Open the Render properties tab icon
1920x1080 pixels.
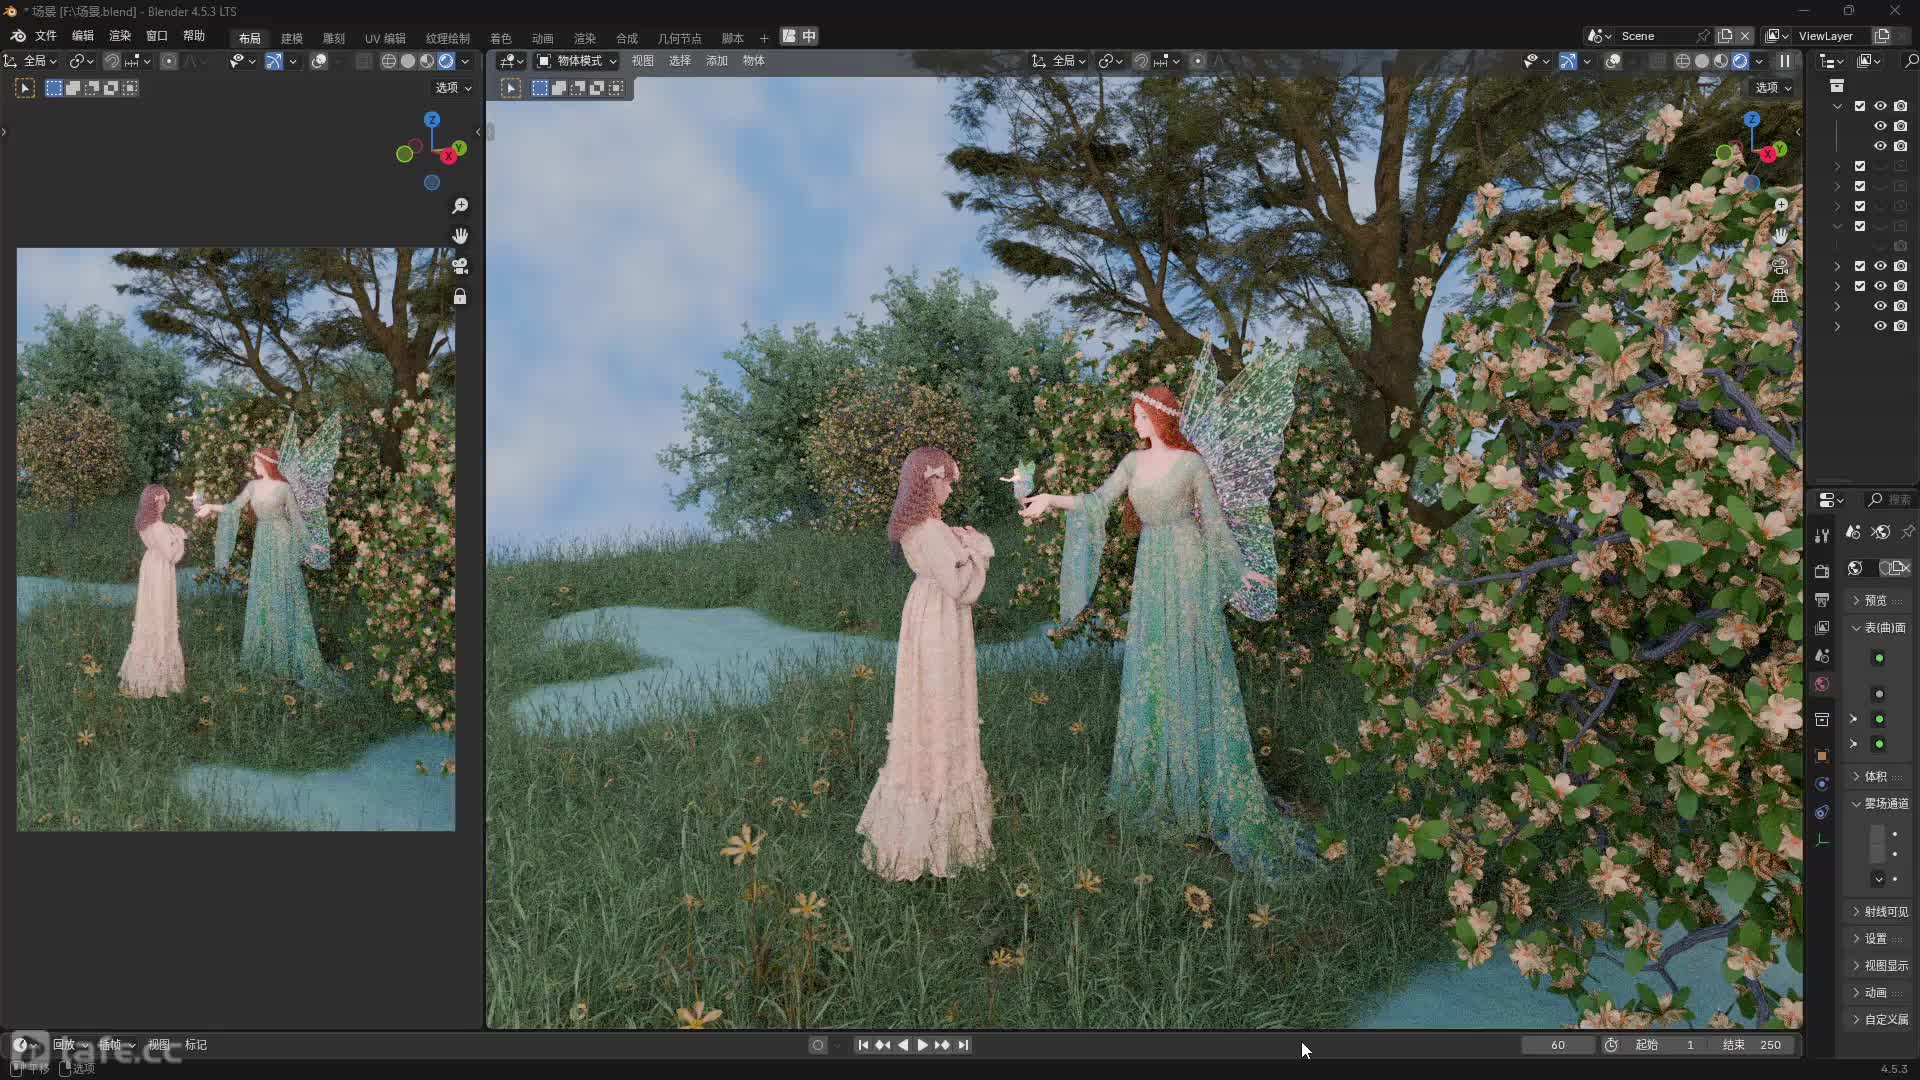[1822, 571]
